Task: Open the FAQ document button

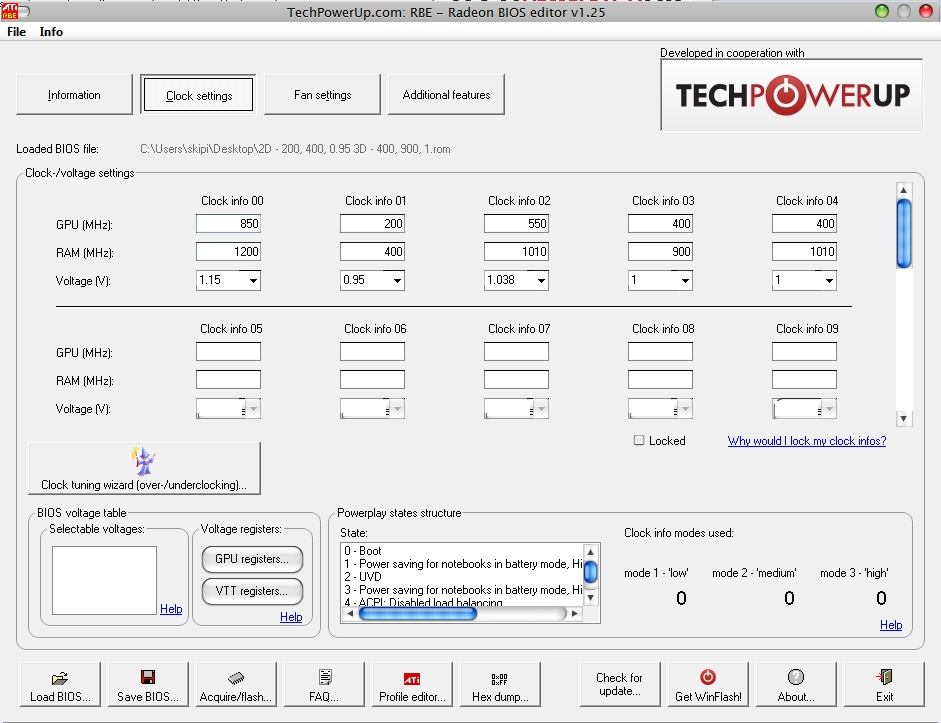Action: point(324,685)
